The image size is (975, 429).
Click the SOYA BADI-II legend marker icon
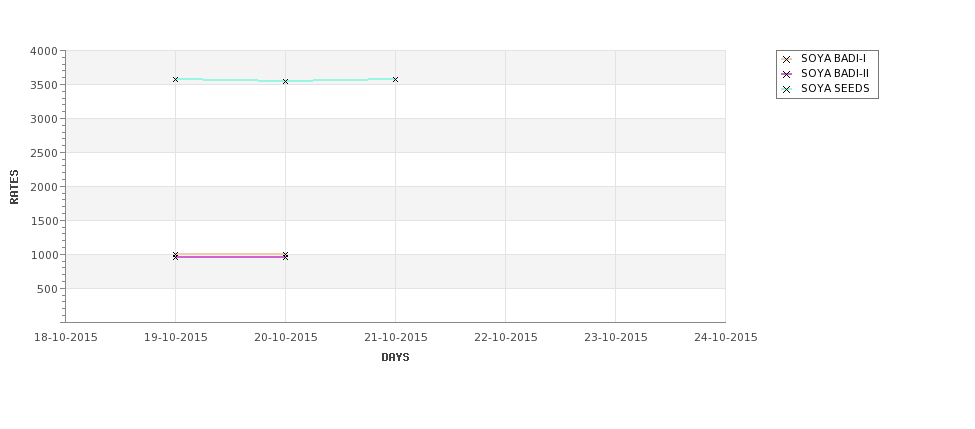pos(786,75)
